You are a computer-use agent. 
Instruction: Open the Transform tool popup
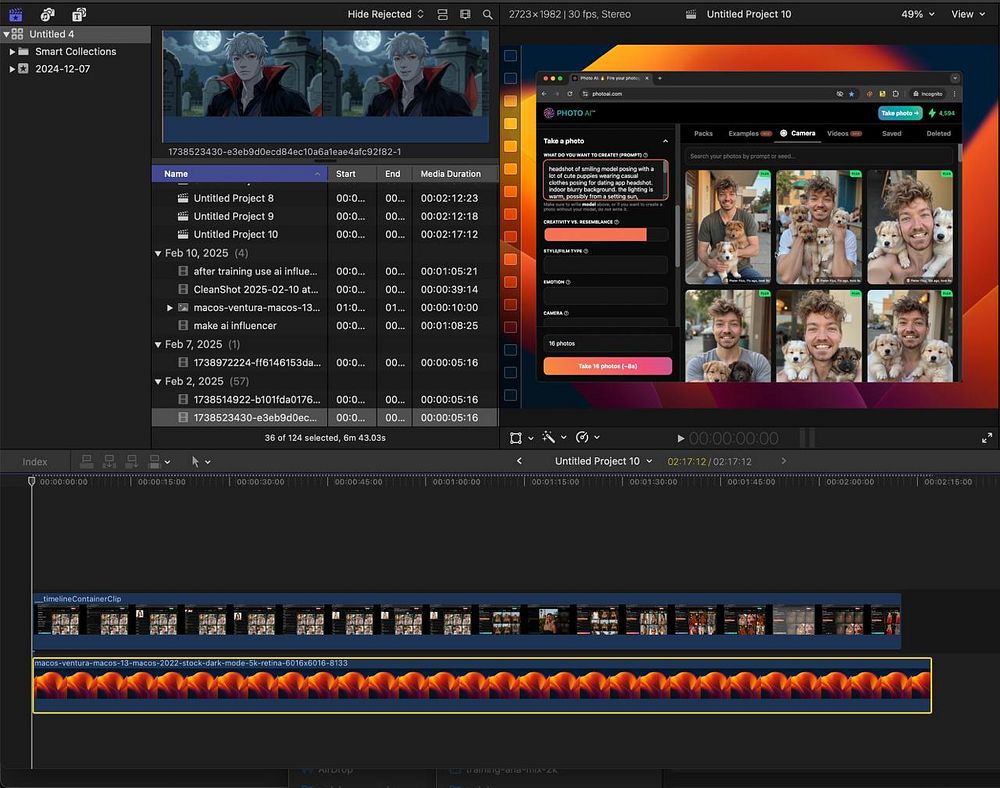coord(521,438)
